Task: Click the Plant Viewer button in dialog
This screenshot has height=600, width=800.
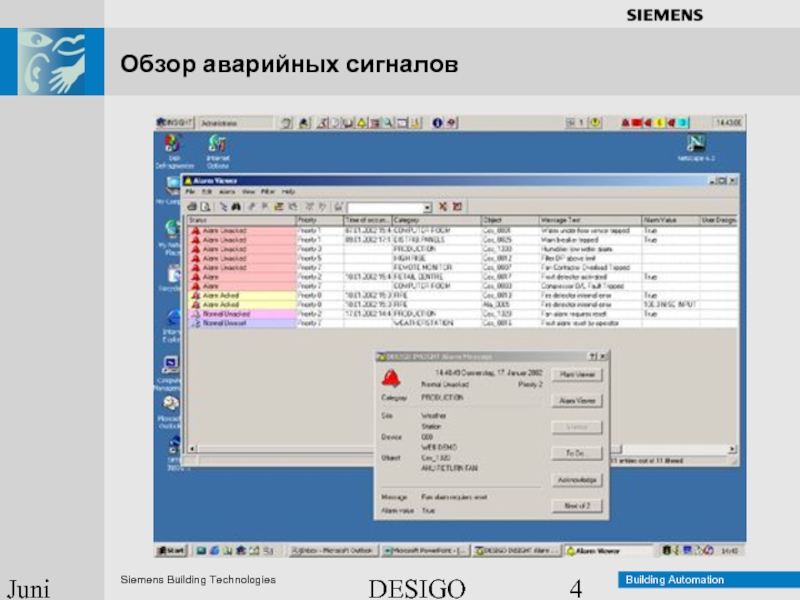Action: (x=577, y=374)
